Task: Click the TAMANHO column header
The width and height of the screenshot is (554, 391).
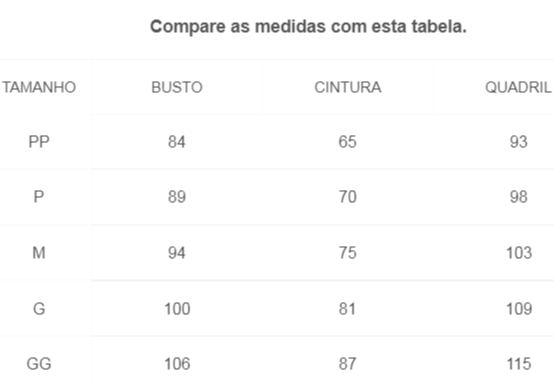Action: [39, 87]
